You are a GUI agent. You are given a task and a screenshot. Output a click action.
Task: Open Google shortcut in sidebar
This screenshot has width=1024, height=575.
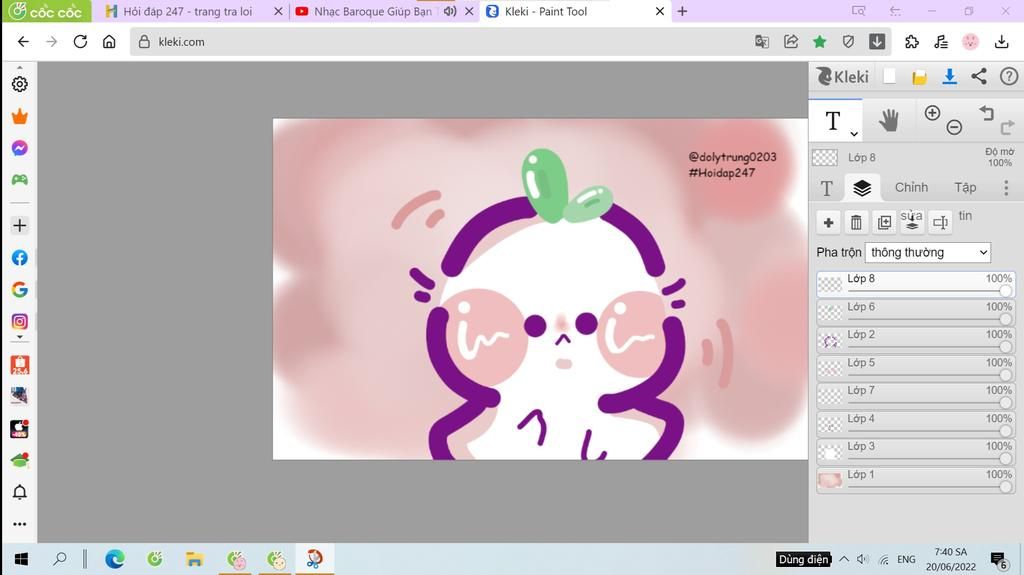coord(20,289)
